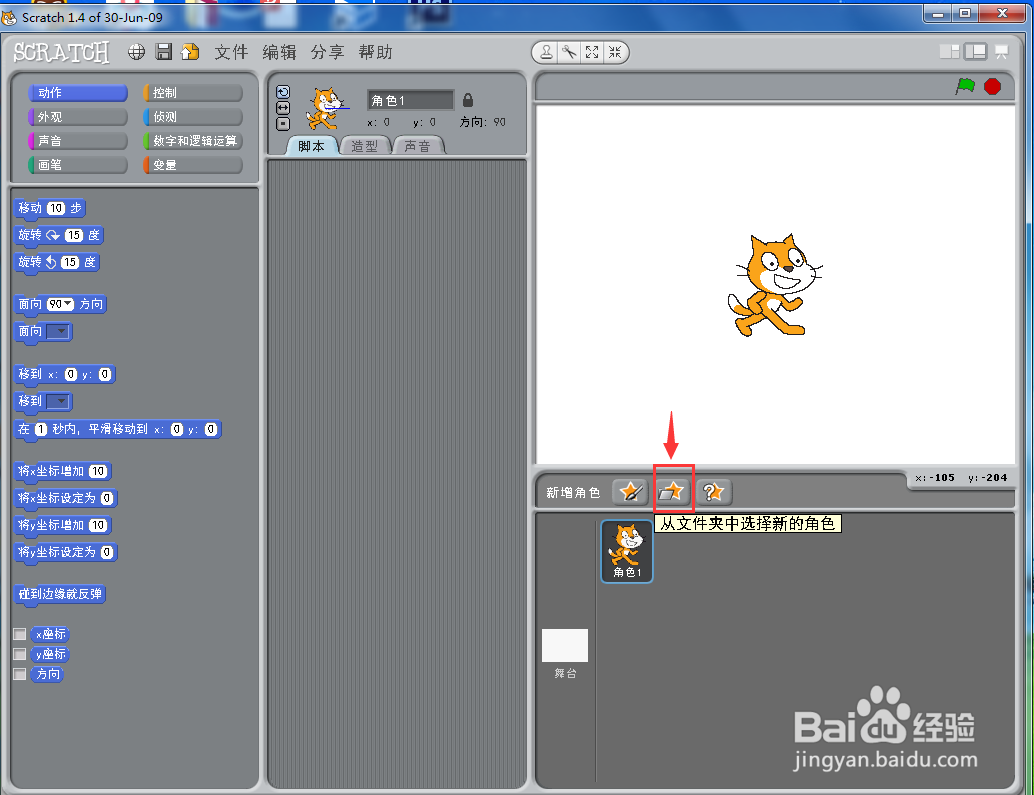Choose new sprite from file folder
1034x795 pixels.
tap(672, 492)
